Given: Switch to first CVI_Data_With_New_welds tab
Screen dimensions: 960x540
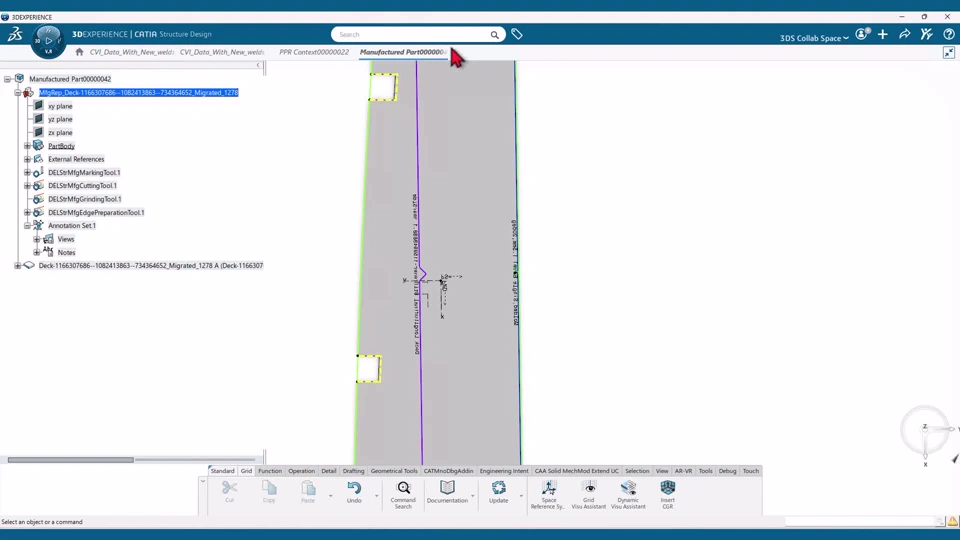Looking at the screenshot, I should 132,52.
